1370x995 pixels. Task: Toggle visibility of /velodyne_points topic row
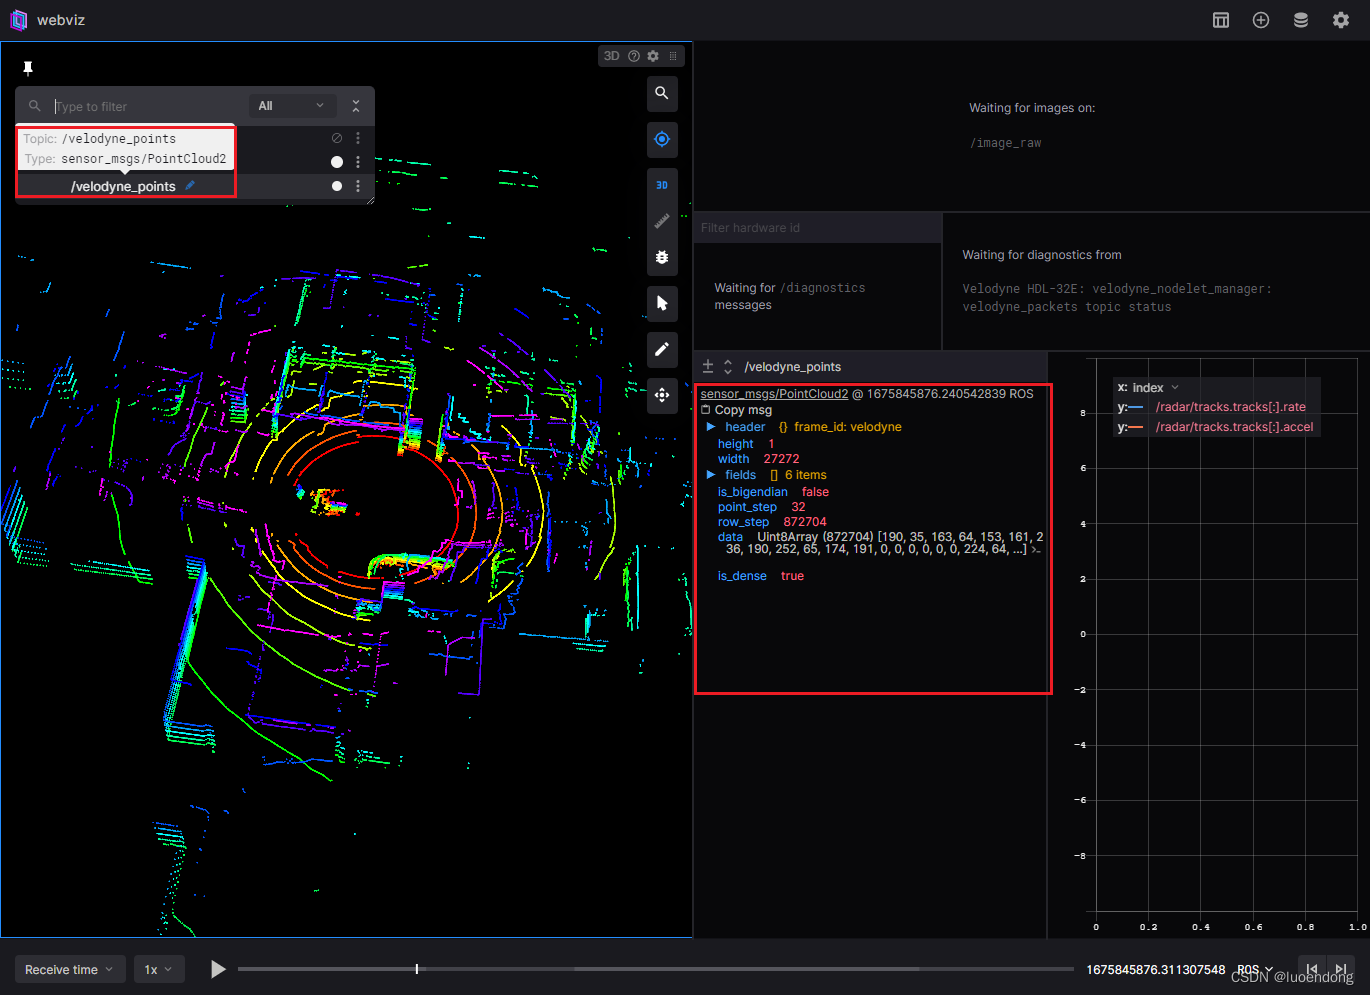[337, 186]
